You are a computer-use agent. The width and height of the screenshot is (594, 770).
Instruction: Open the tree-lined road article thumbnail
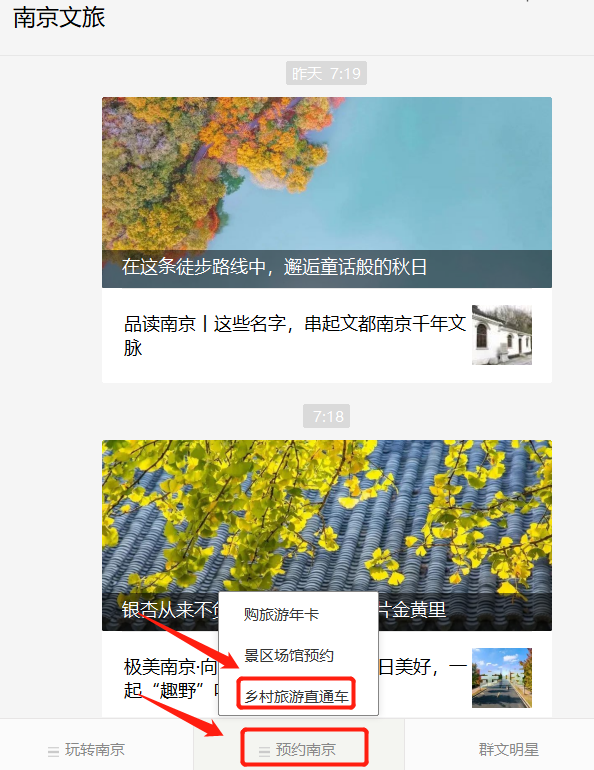pos(502,678)
